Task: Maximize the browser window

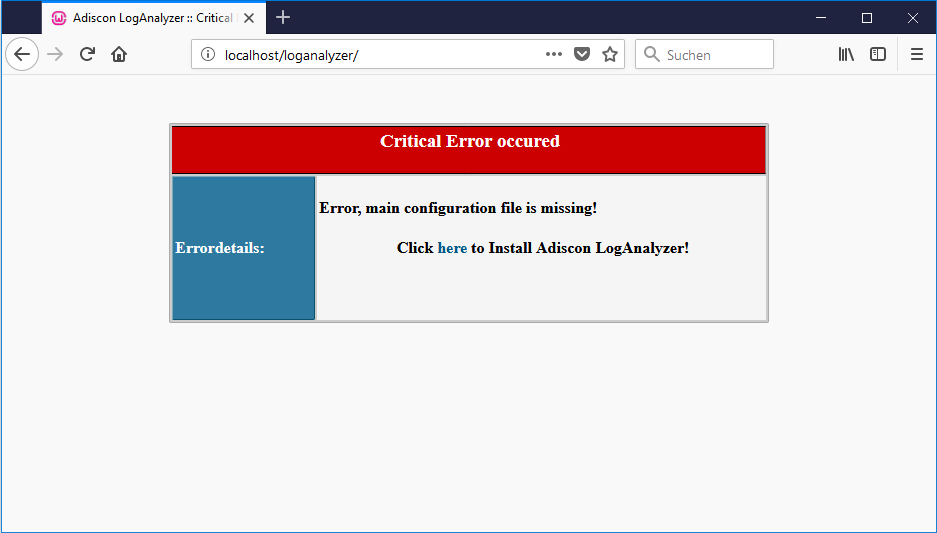Action: click(867, 18)
